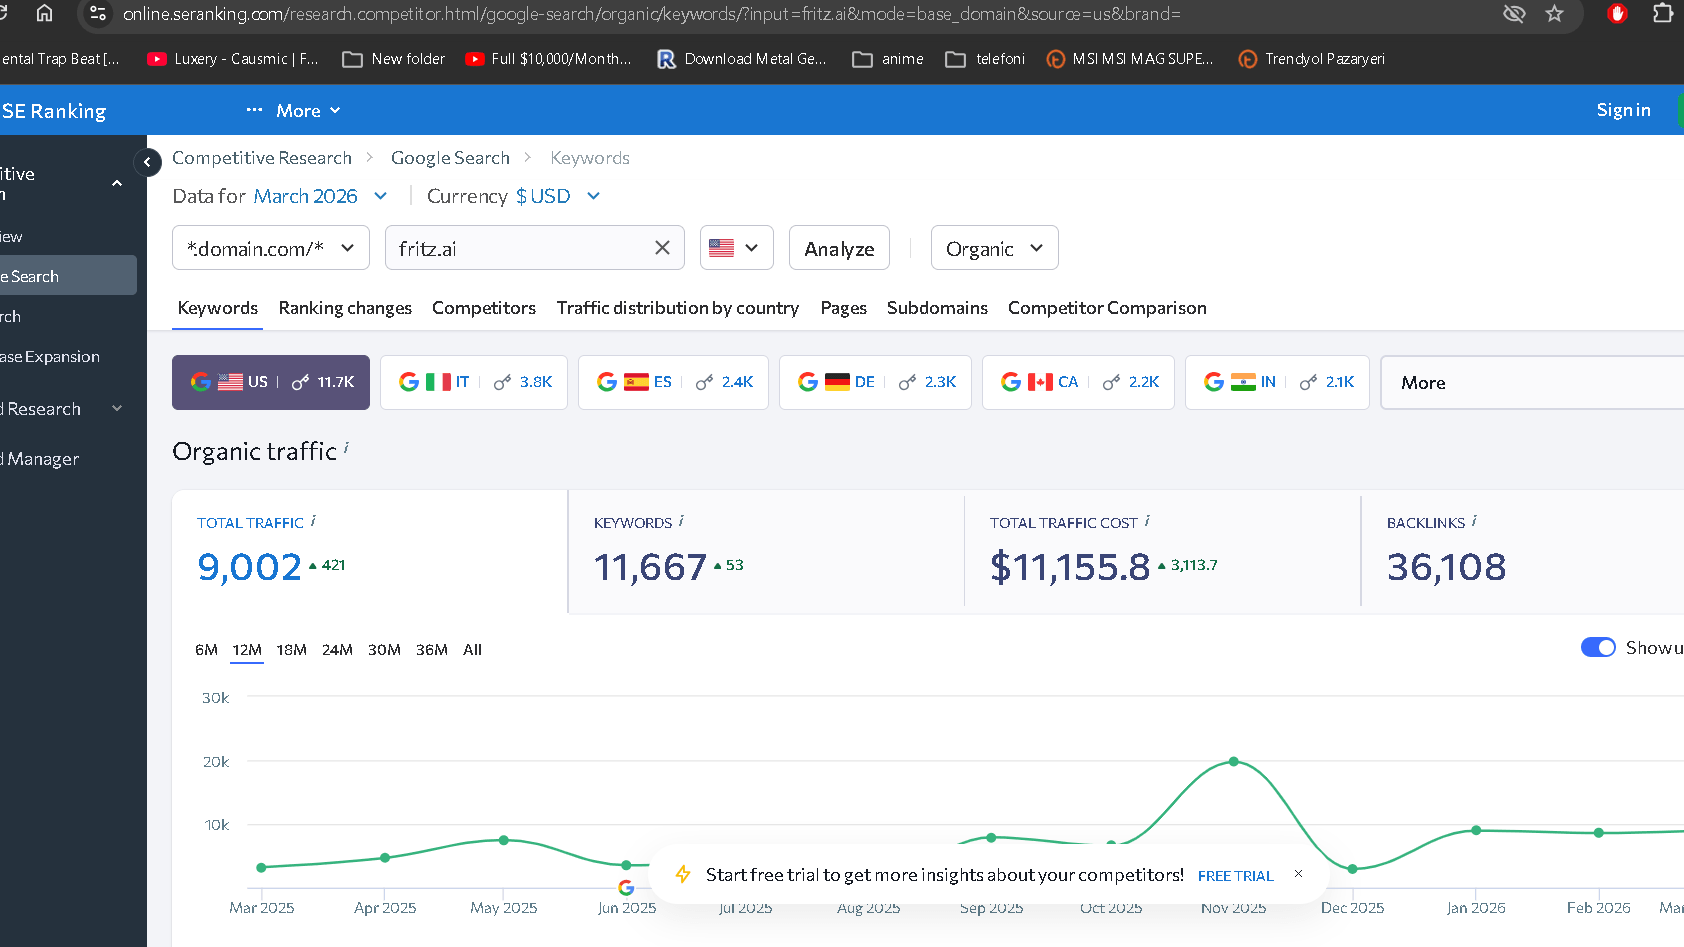Click the Germany DE flag icon
This screenshot has width=1684, height=947.
tap(838, 381)
